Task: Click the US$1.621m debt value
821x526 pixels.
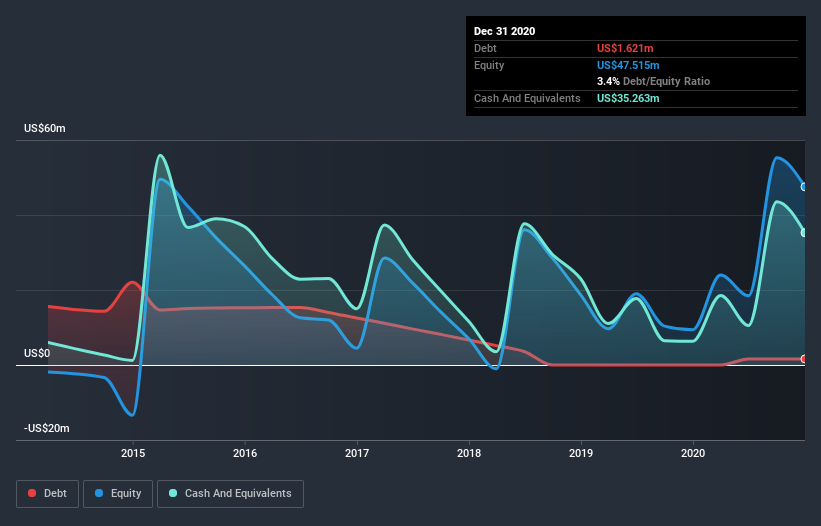Action: [x=625, y=48]
